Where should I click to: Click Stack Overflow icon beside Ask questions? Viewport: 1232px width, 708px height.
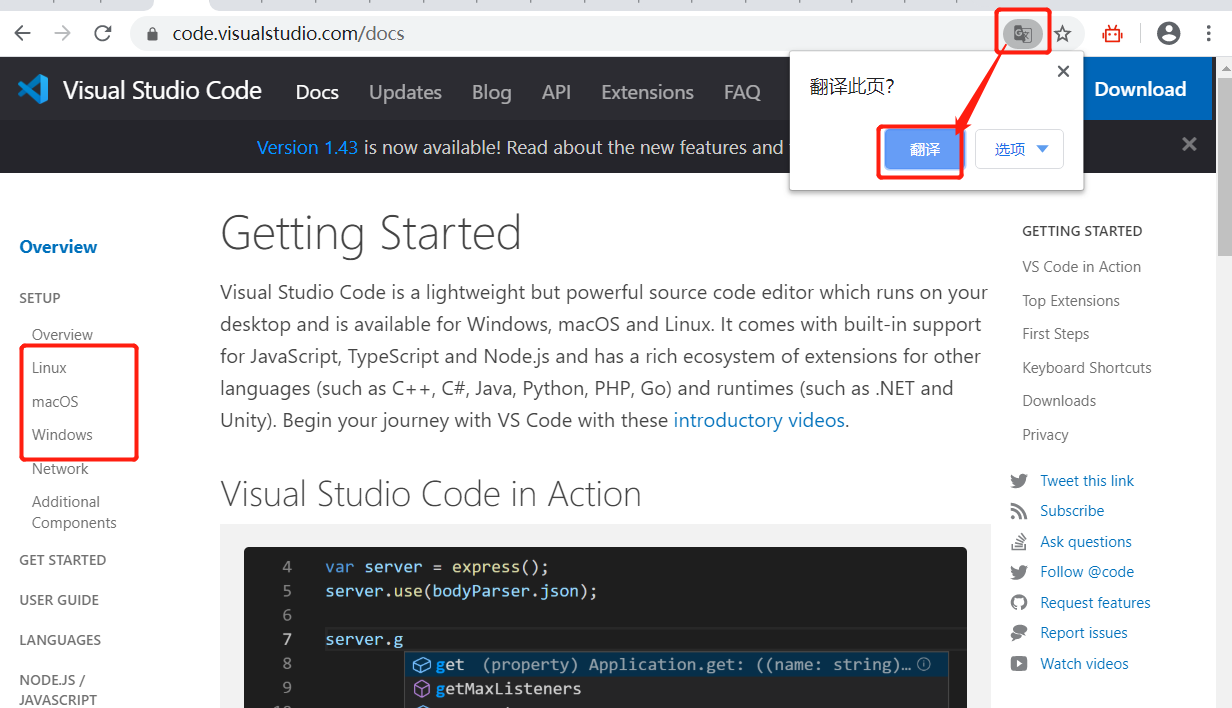(x=1019, y=542)
